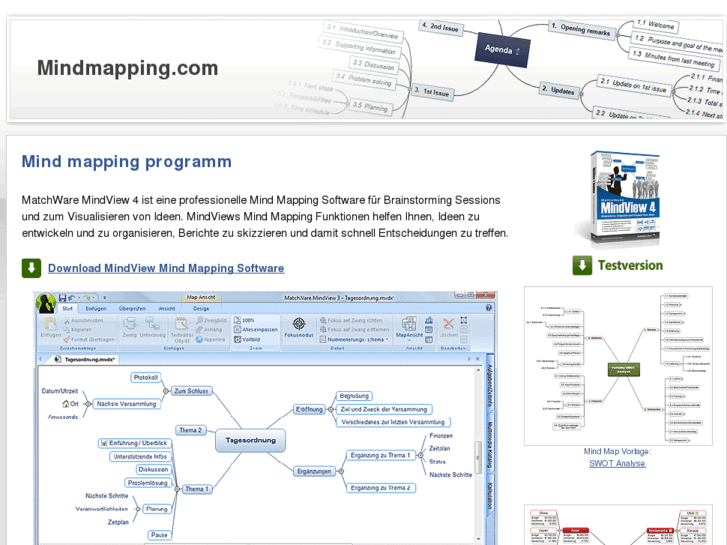
Task: Switch to the Design ribbon tab
Action: [201, 308]
